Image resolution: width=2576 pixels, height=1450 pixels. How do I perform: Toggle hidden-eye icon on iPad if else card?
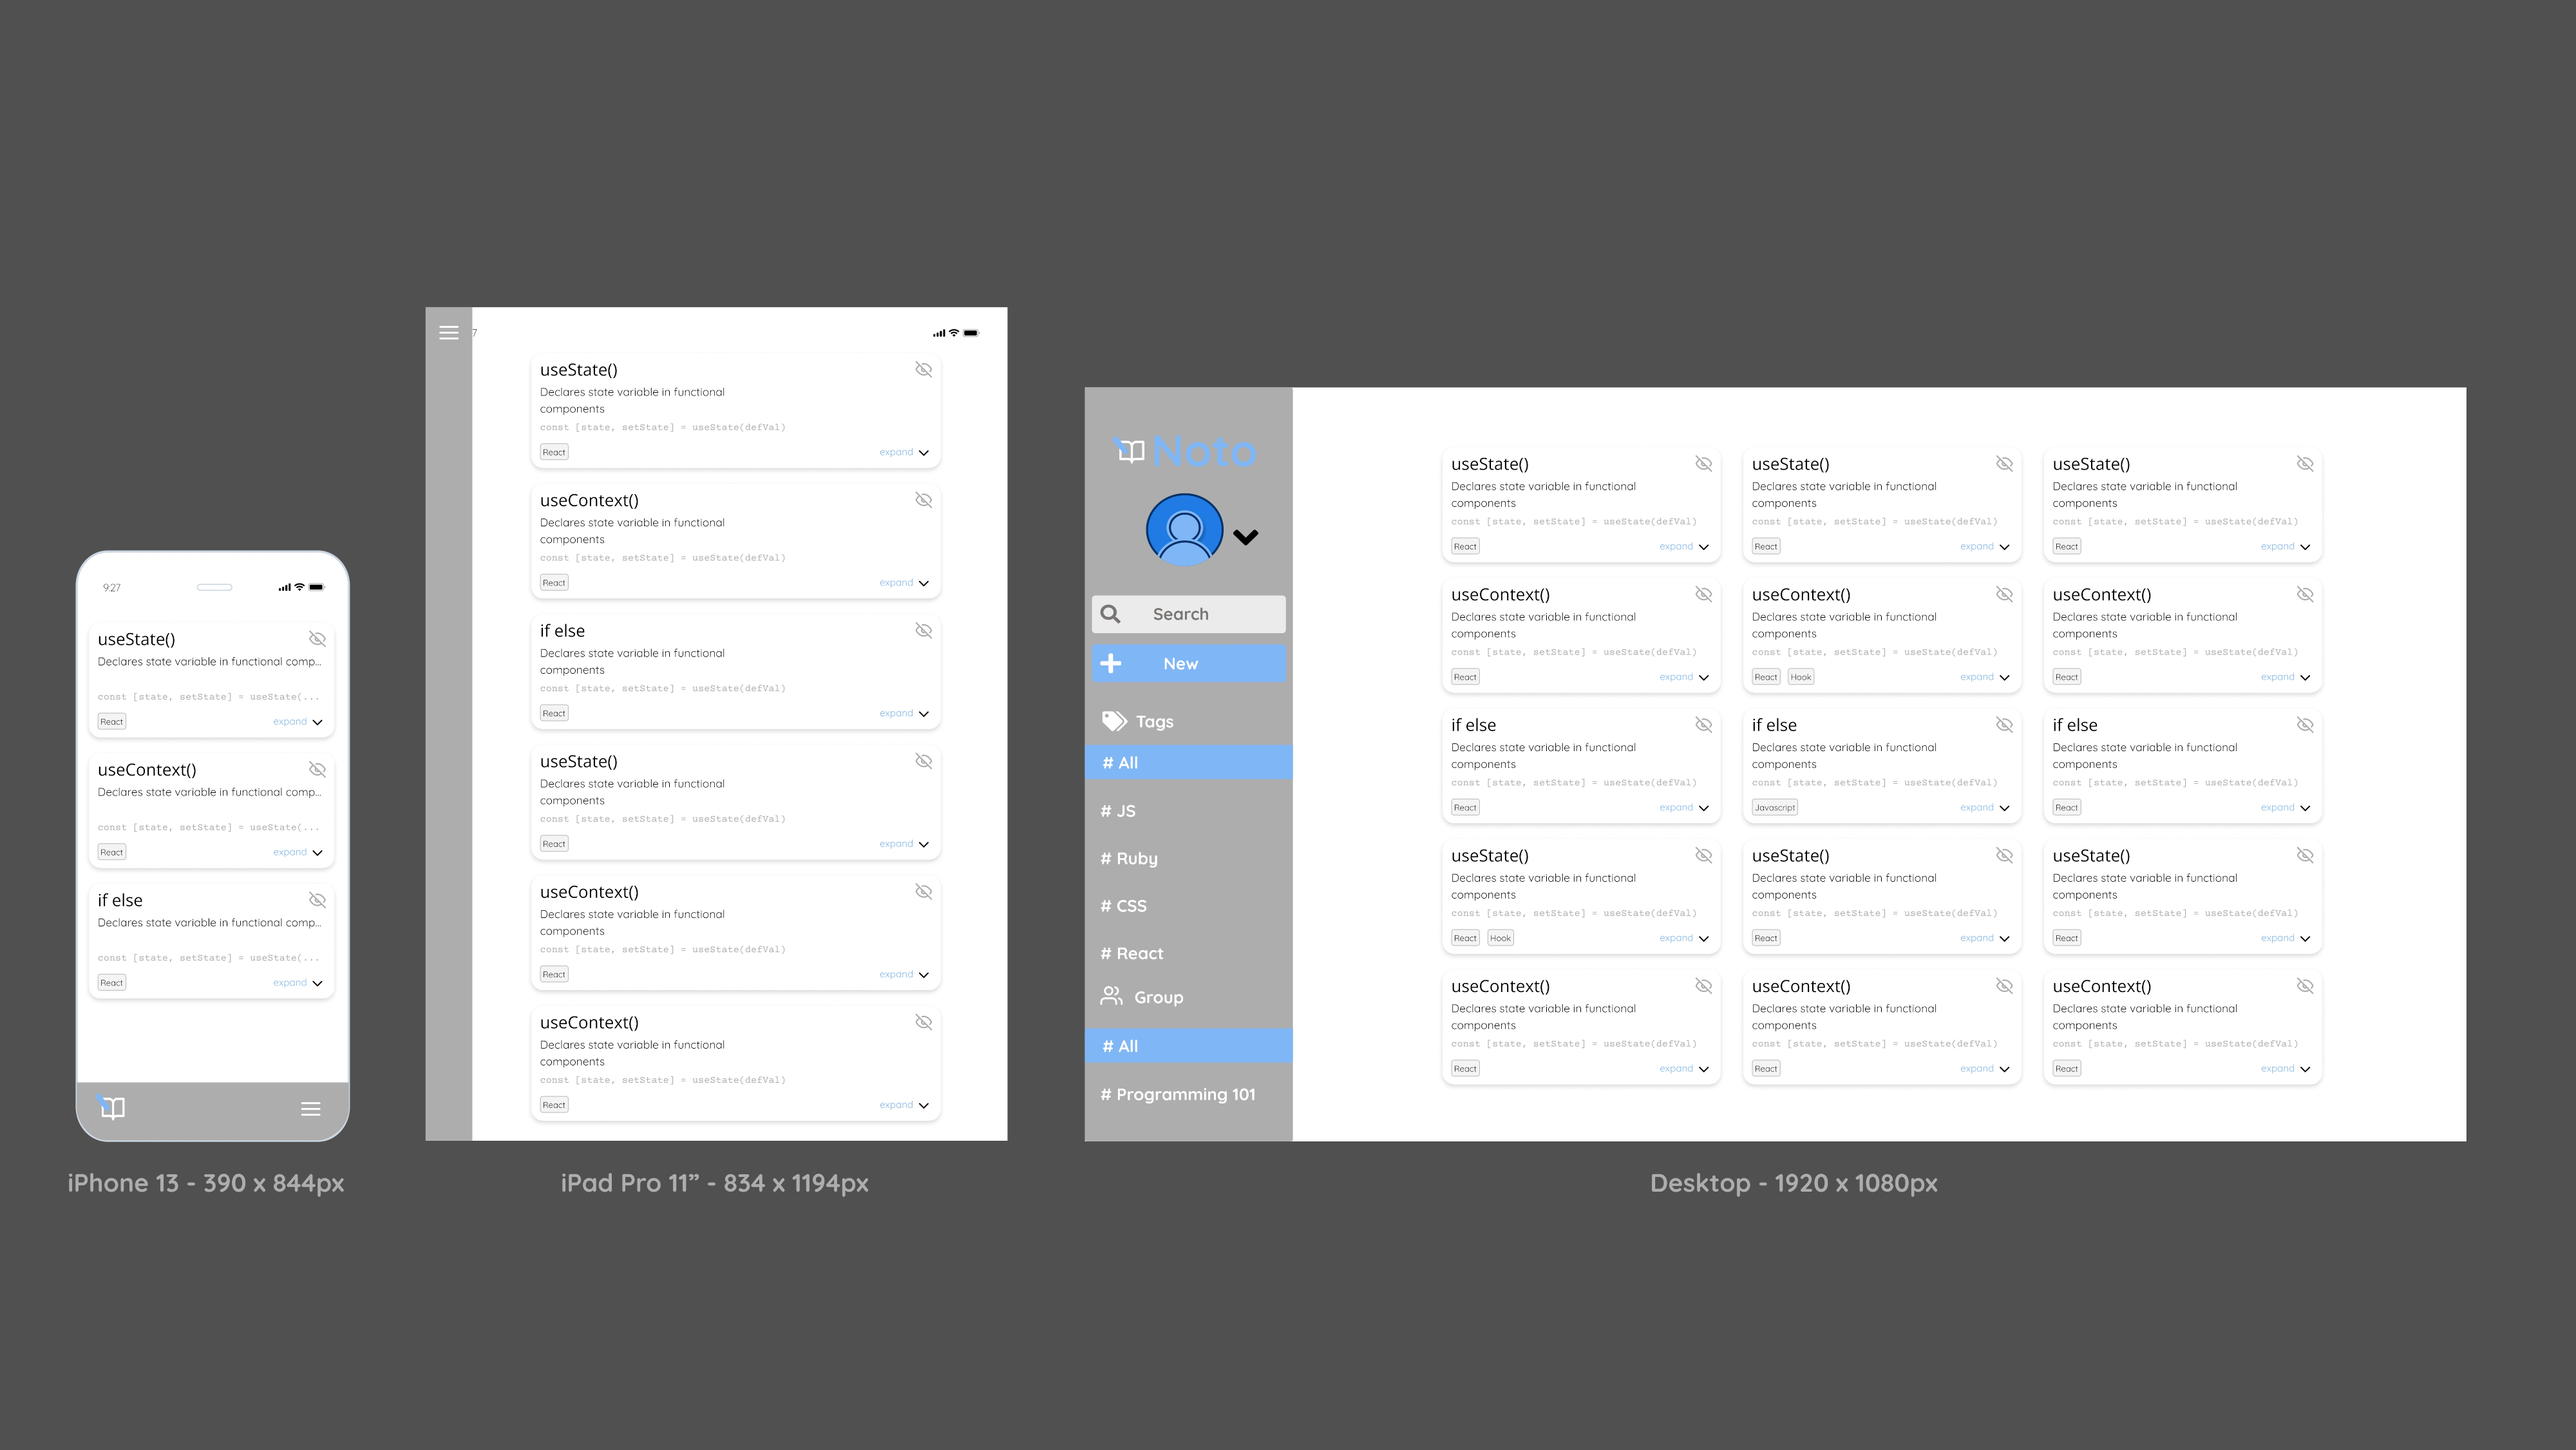923,631
